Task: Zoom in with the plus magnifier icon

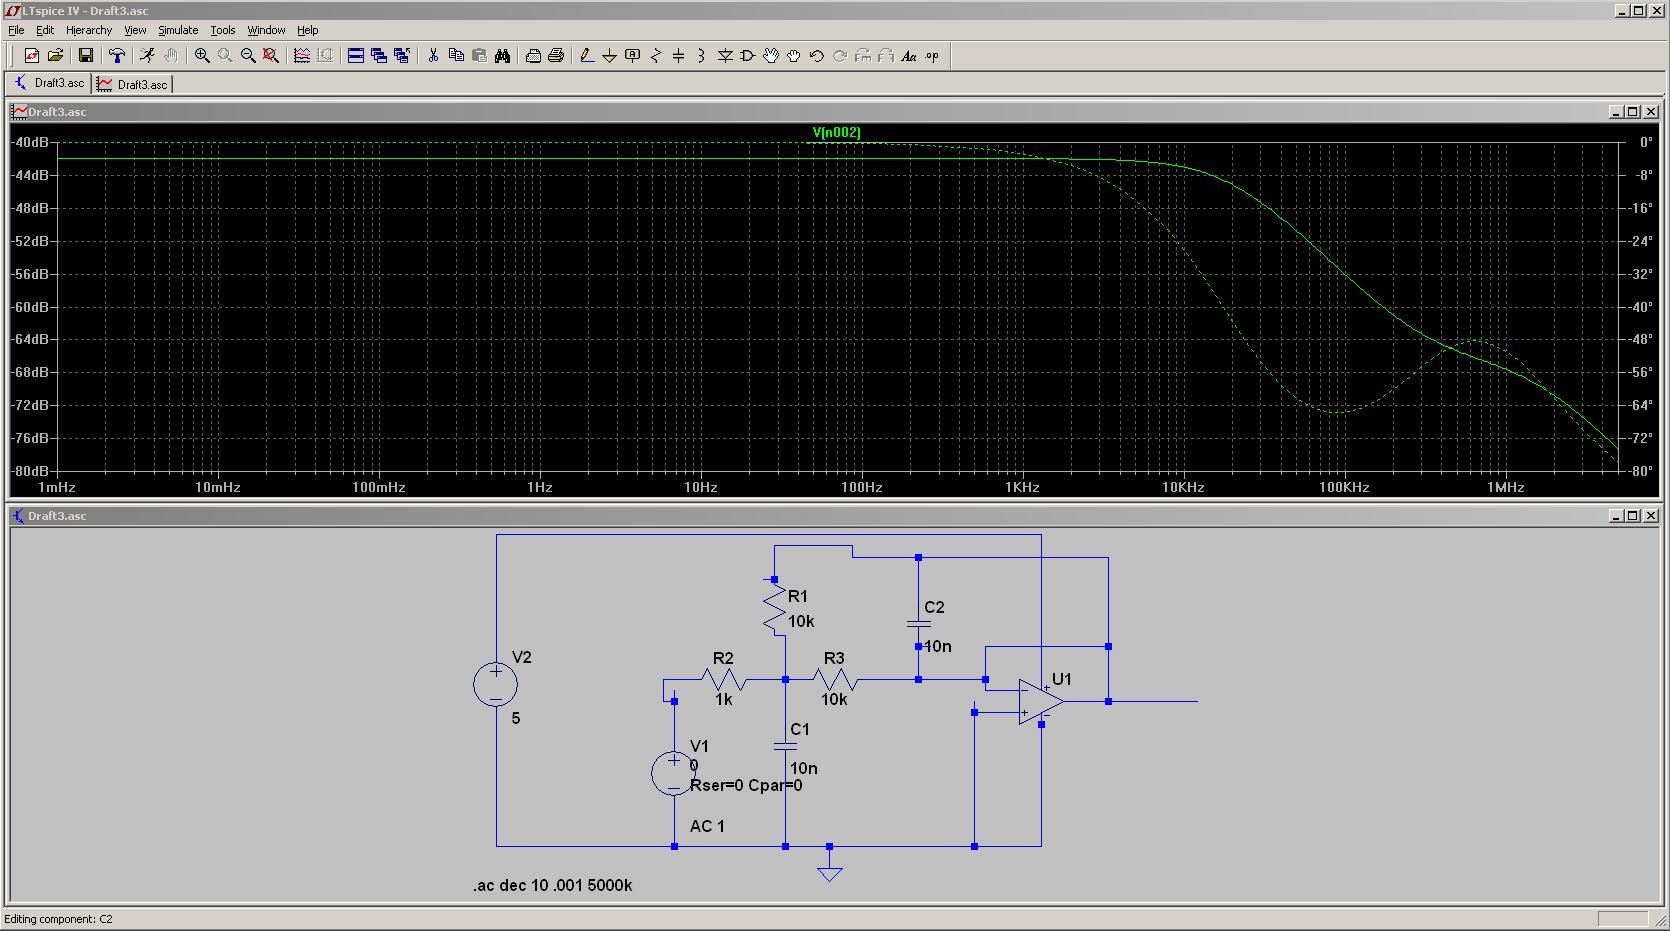Action: [x=202, y=56]
